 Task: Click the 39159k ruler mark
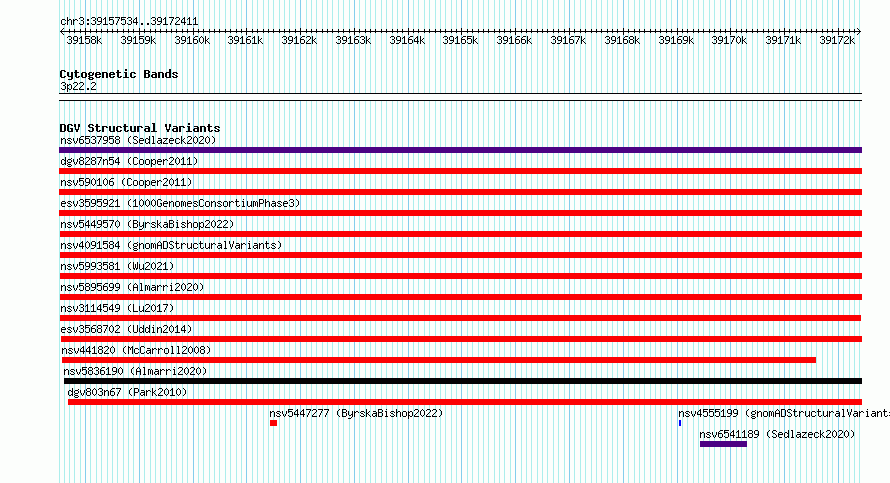[x=138, y=40]
